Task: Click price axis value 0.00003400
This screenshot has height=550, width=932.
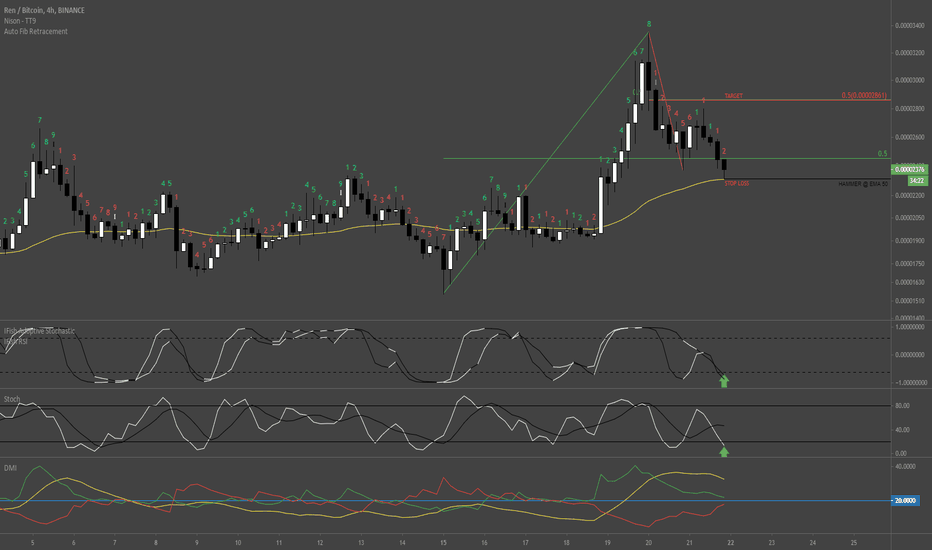Action: click(910, 26)
